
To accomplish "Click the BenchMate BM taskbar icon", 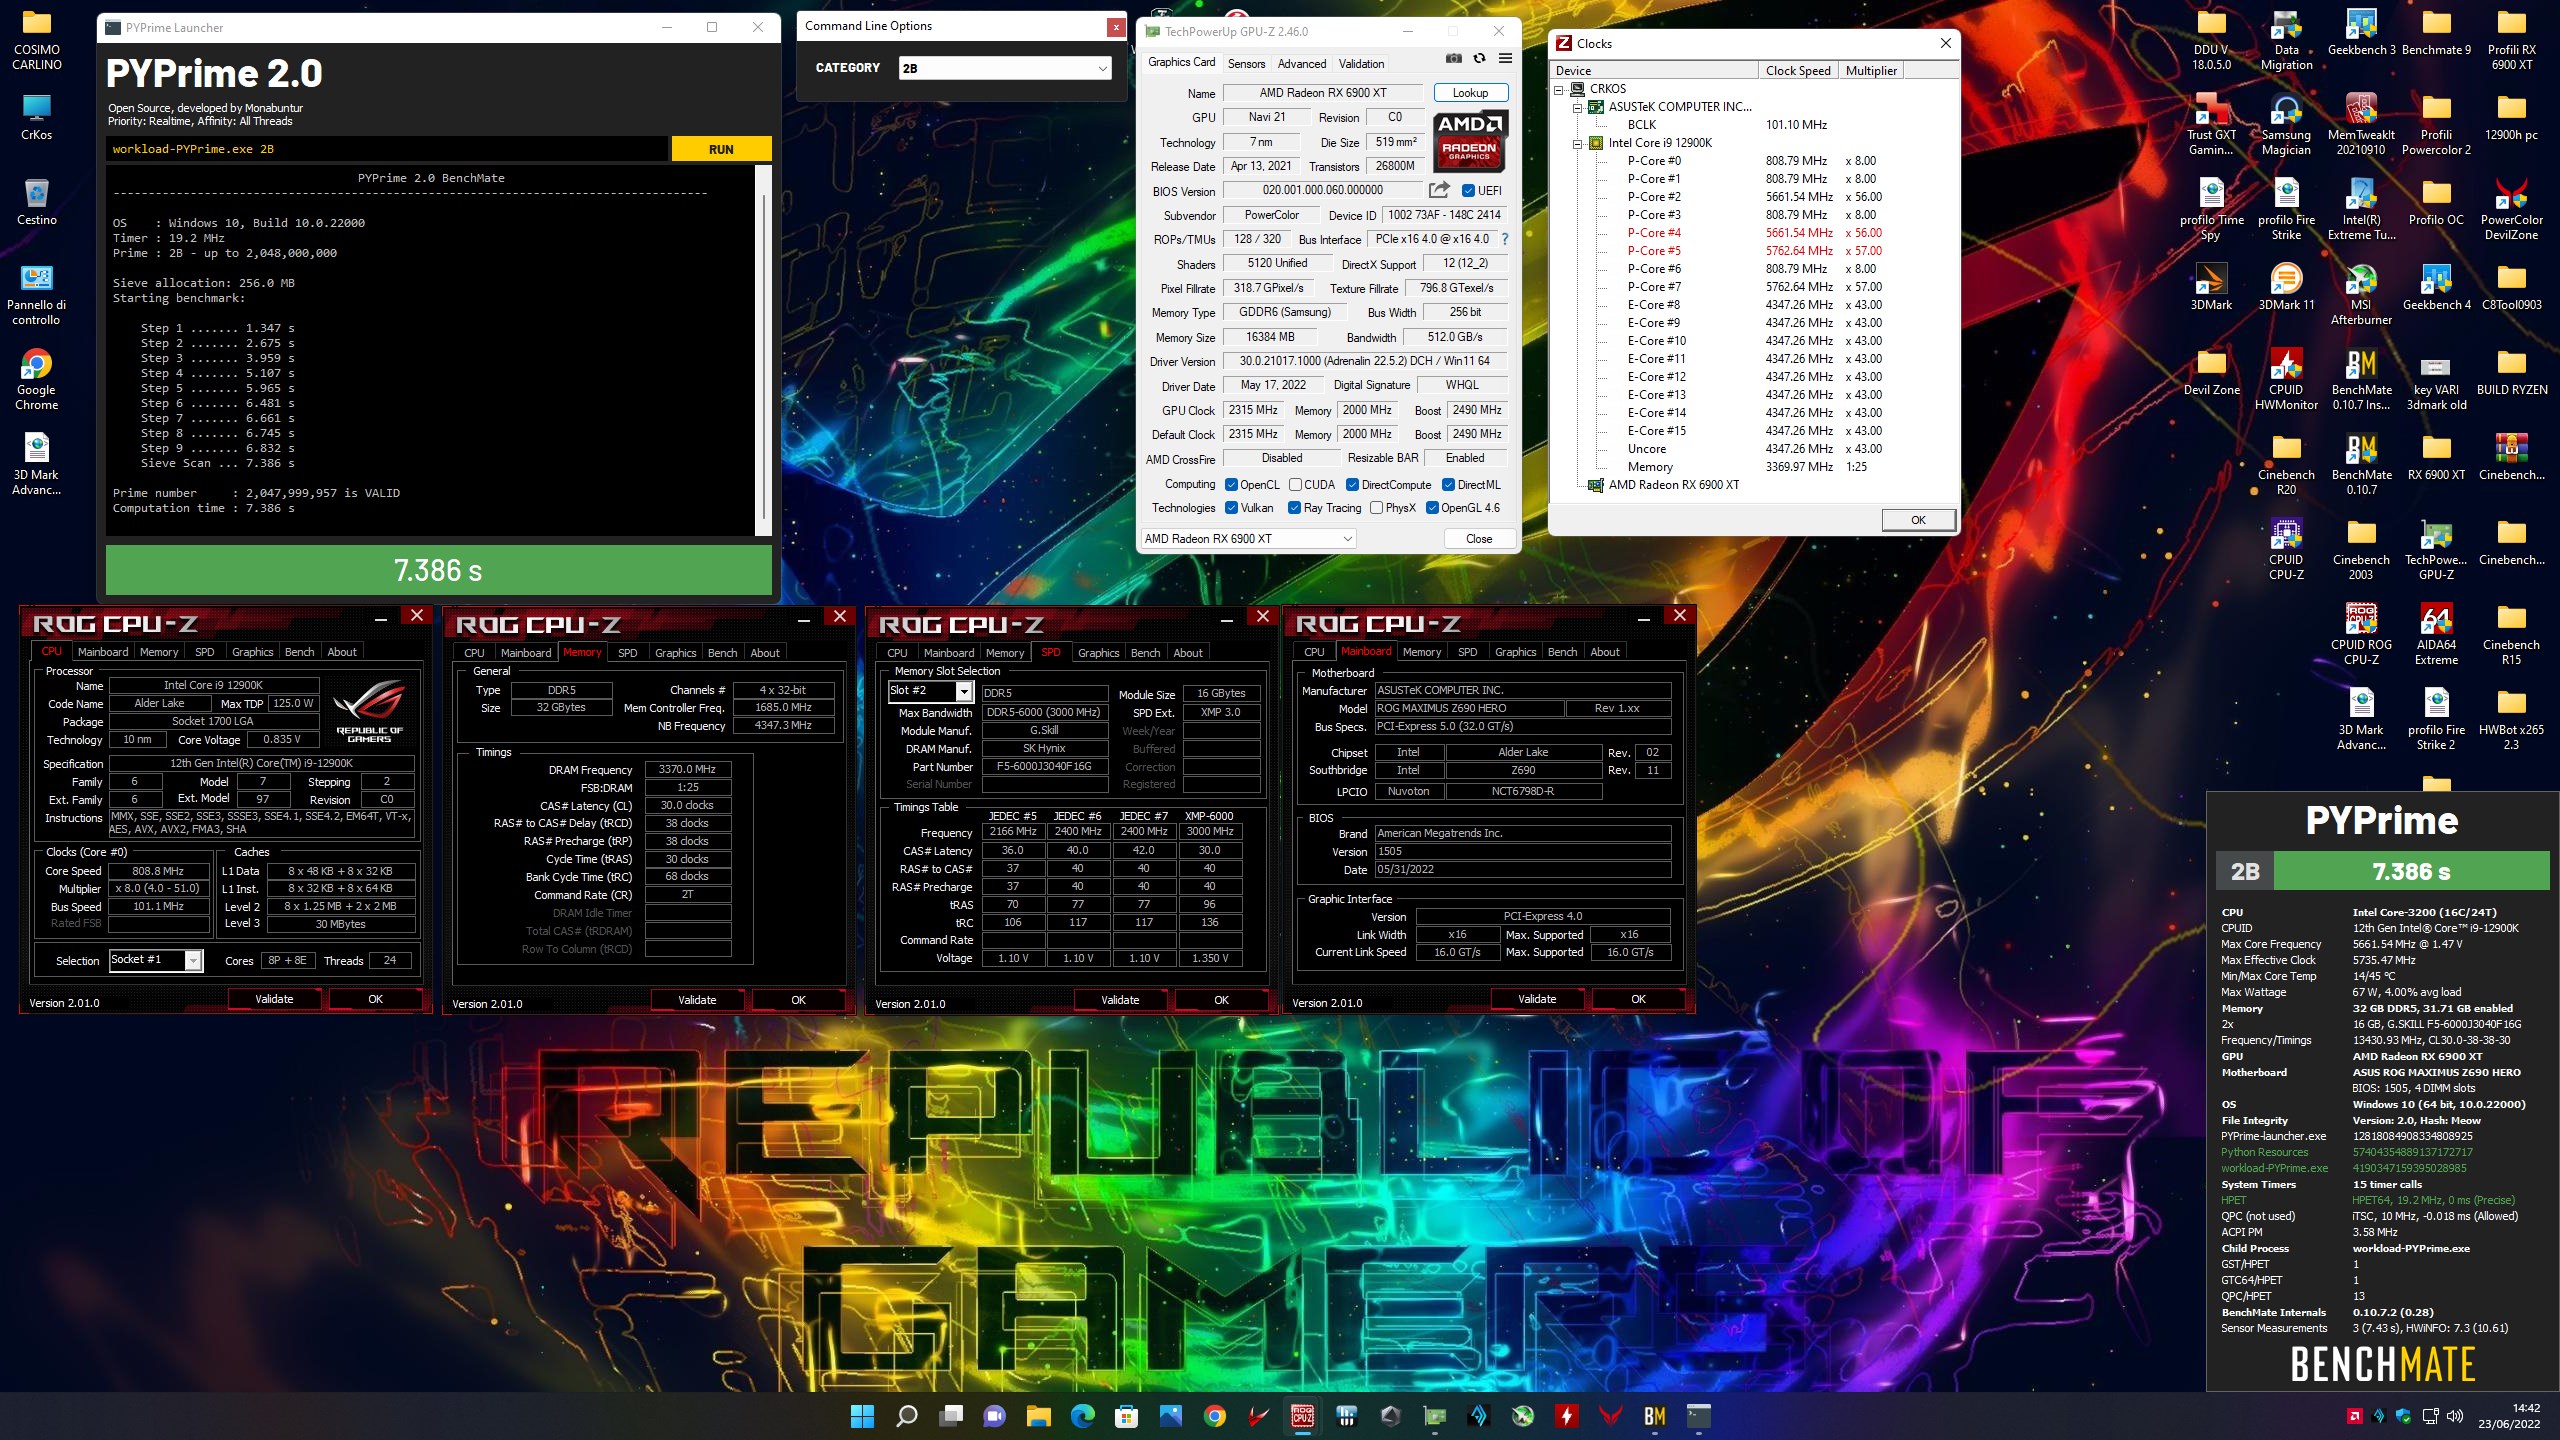I will point(1655,1416).
